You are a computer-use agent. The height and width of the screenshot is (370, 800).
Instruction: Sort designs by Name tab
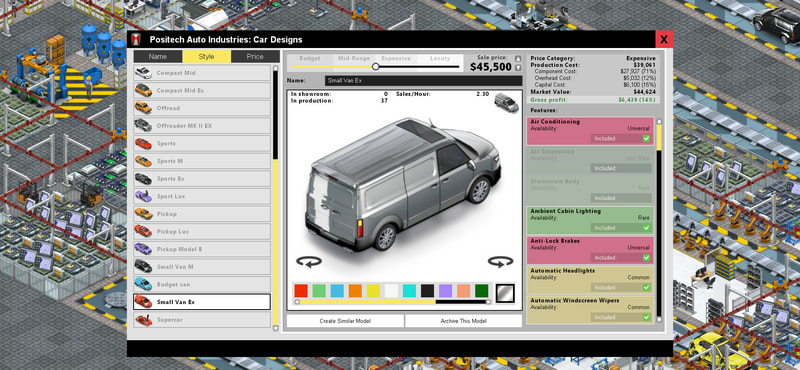158,57
